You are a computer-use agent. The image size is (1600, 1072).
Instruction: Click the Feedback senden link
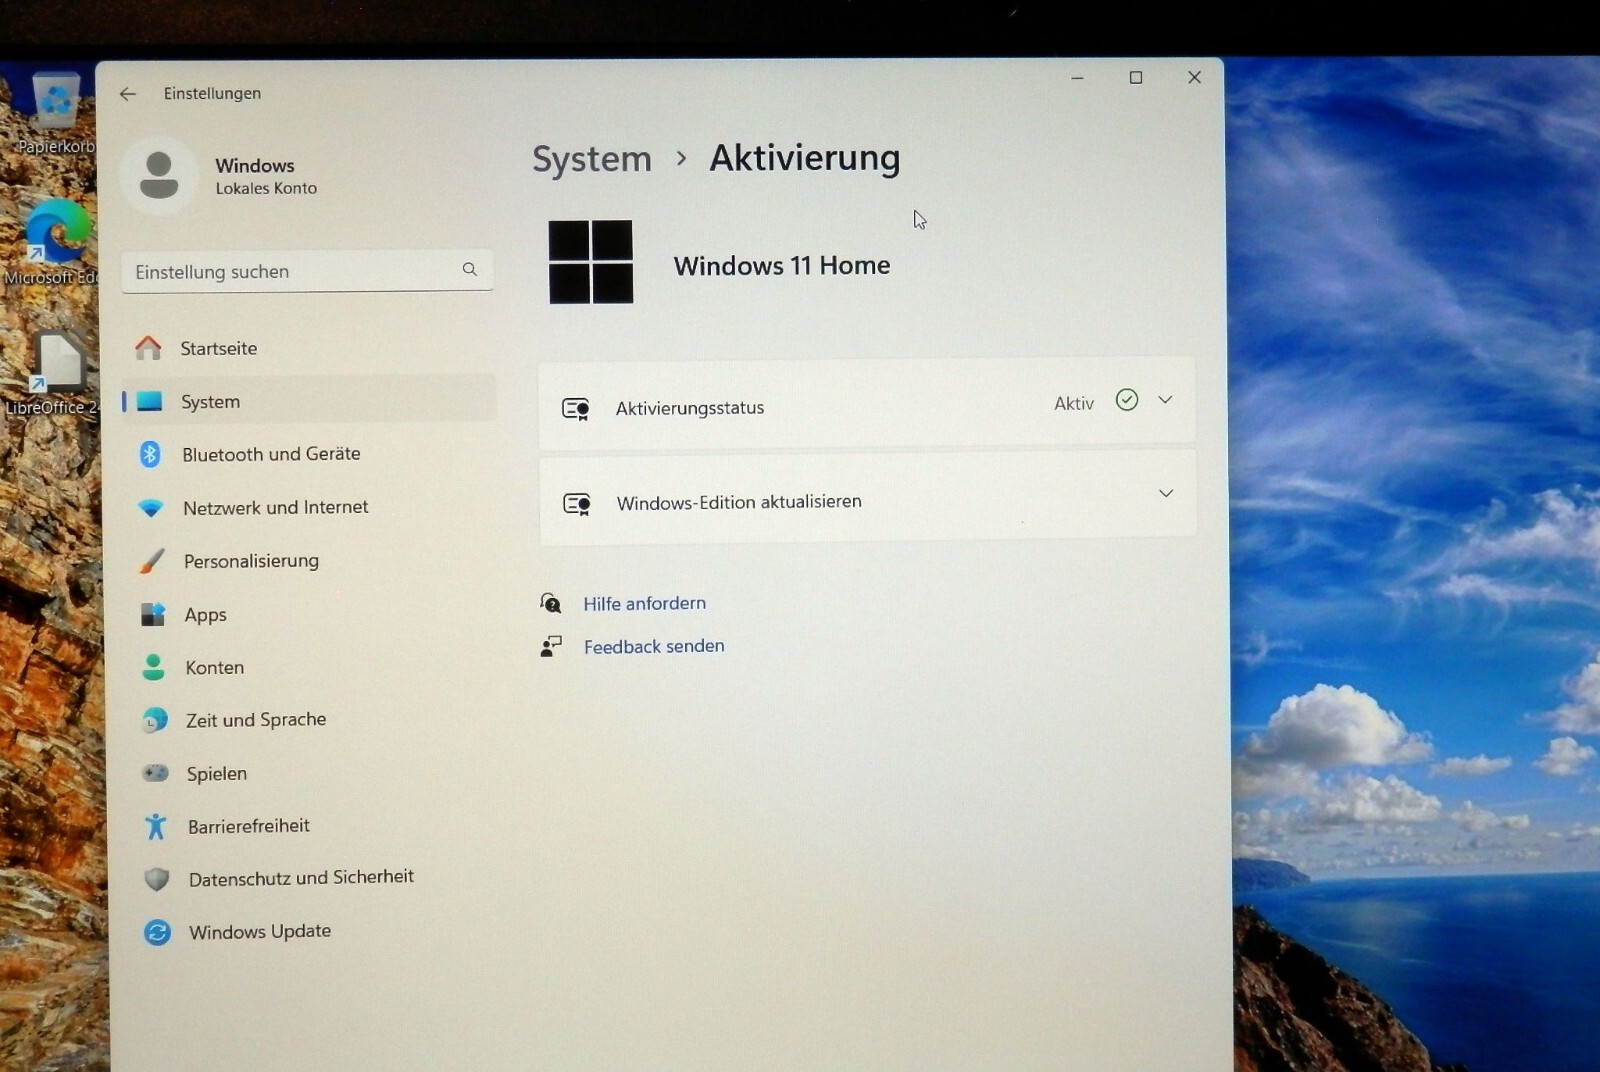[654, 646]
